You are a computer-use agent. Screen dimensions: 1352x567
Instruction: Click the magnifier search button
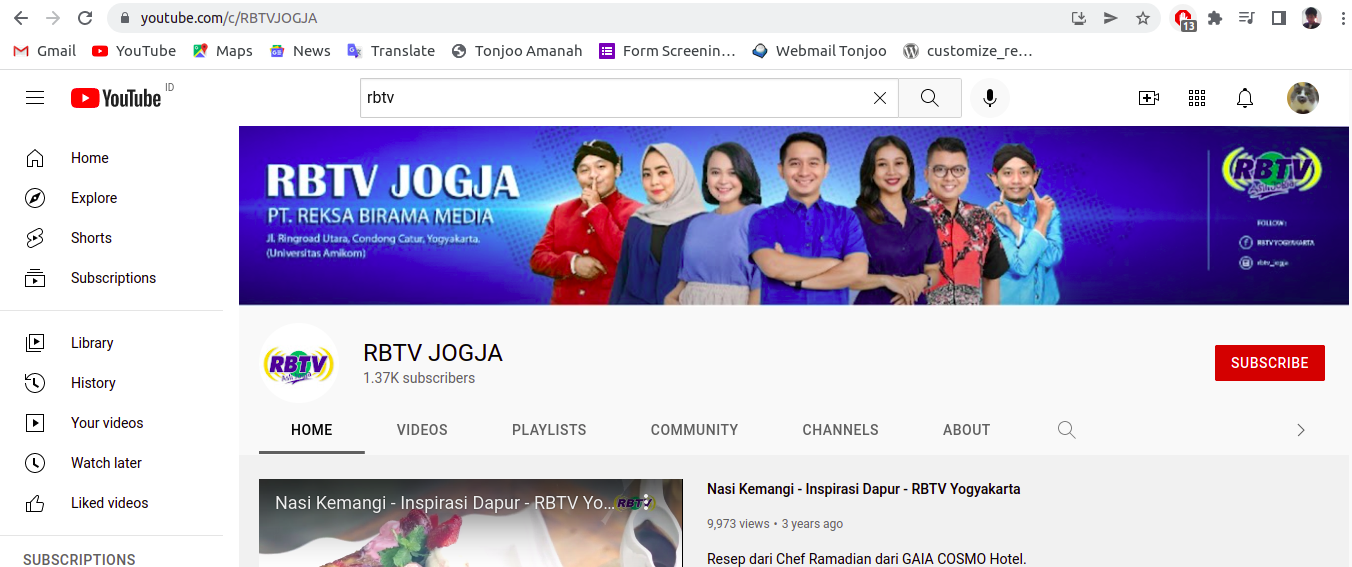[930, 98]
